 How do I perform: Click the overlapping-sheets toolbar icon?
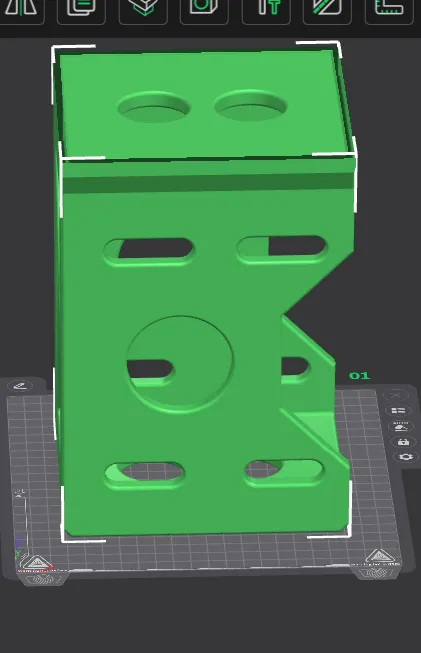point(81,9)
